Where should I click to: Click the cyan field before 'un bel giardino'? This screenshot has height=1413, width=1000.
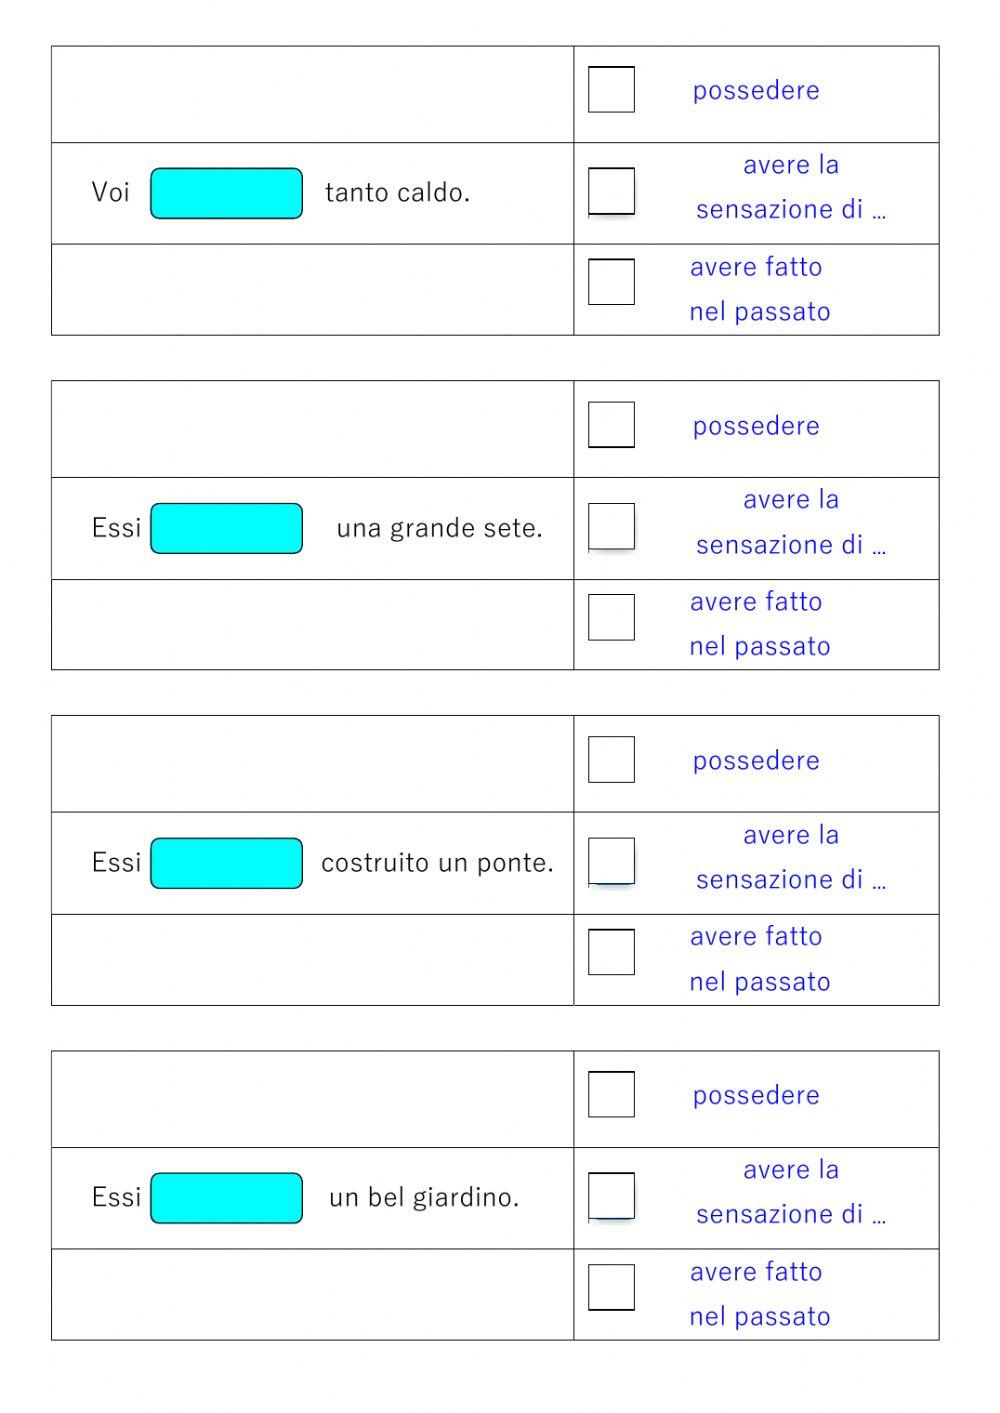coord(226,1198)
